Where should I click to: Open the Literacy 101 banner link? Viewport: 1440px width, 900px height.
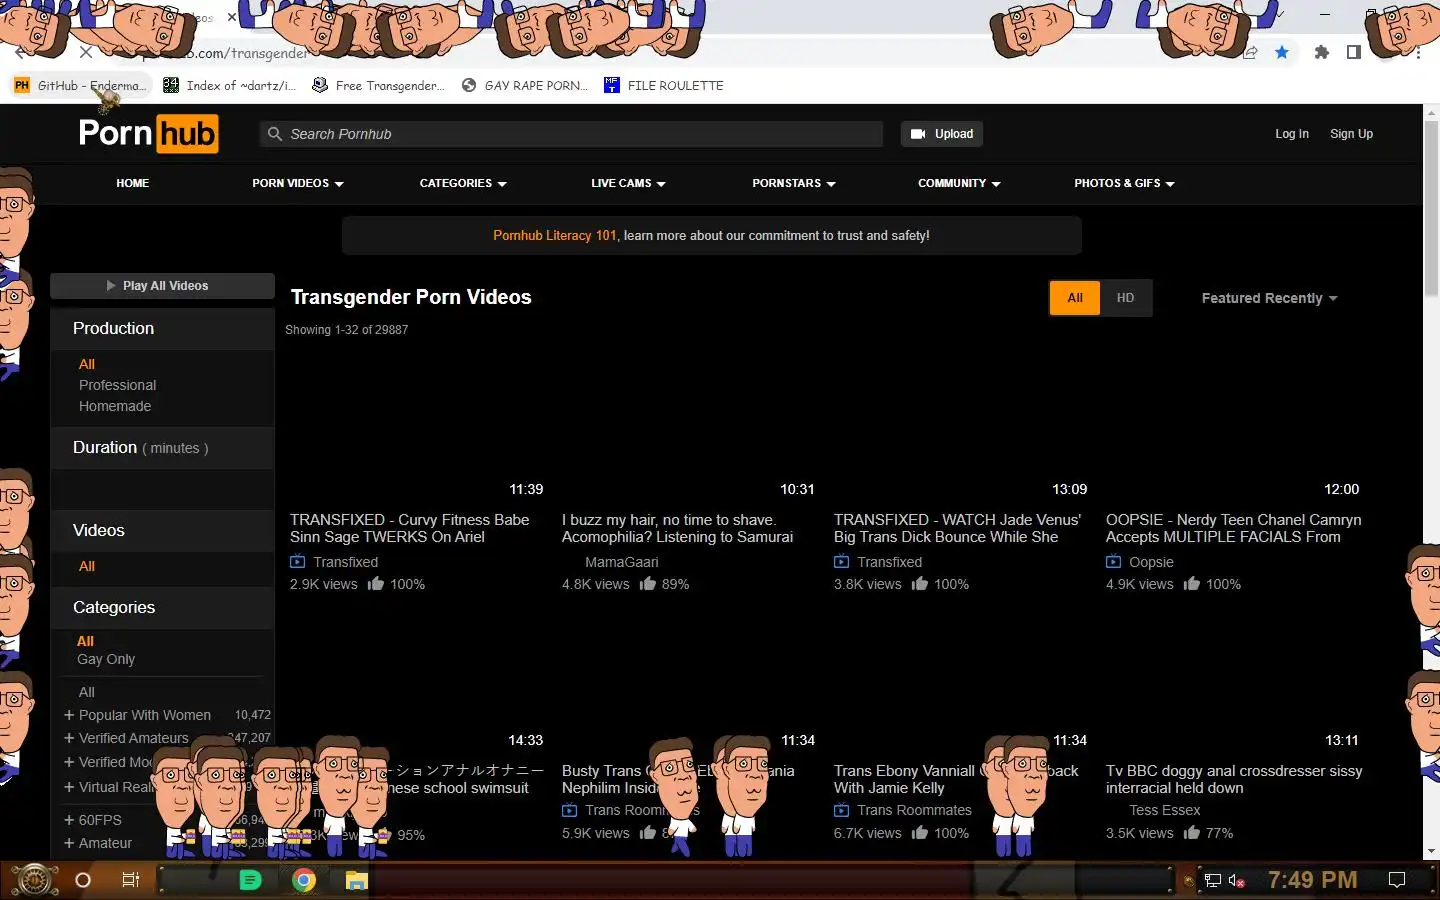pyautogui.click(x=555, y=236)
